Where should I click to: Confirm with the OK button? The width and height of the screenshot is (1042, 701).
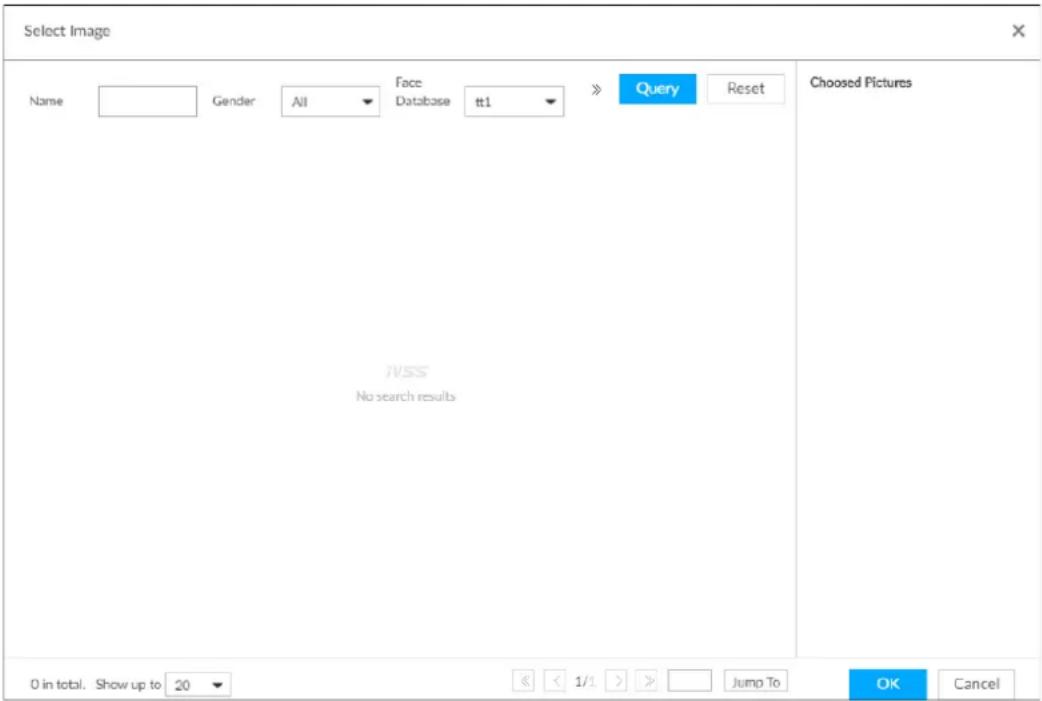click(x=888, y=684)
